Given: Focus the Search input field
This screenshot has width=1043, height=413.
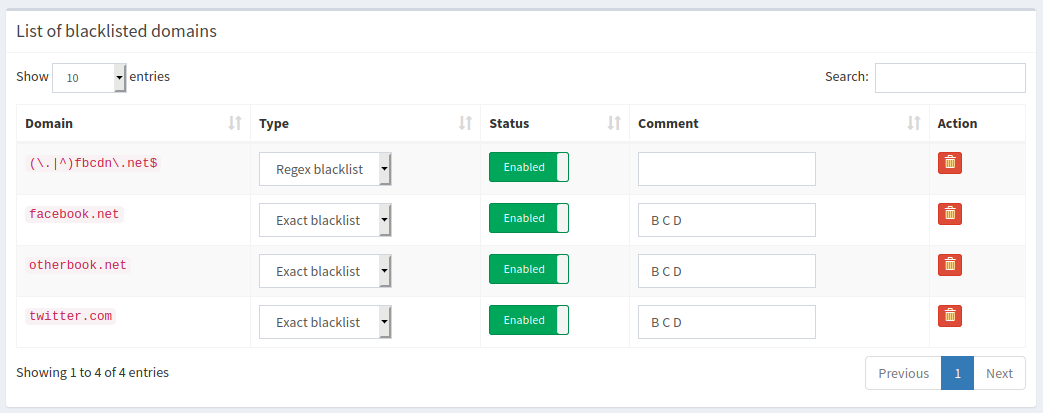Looking at the screenshot, I should [x=950, y=78].
